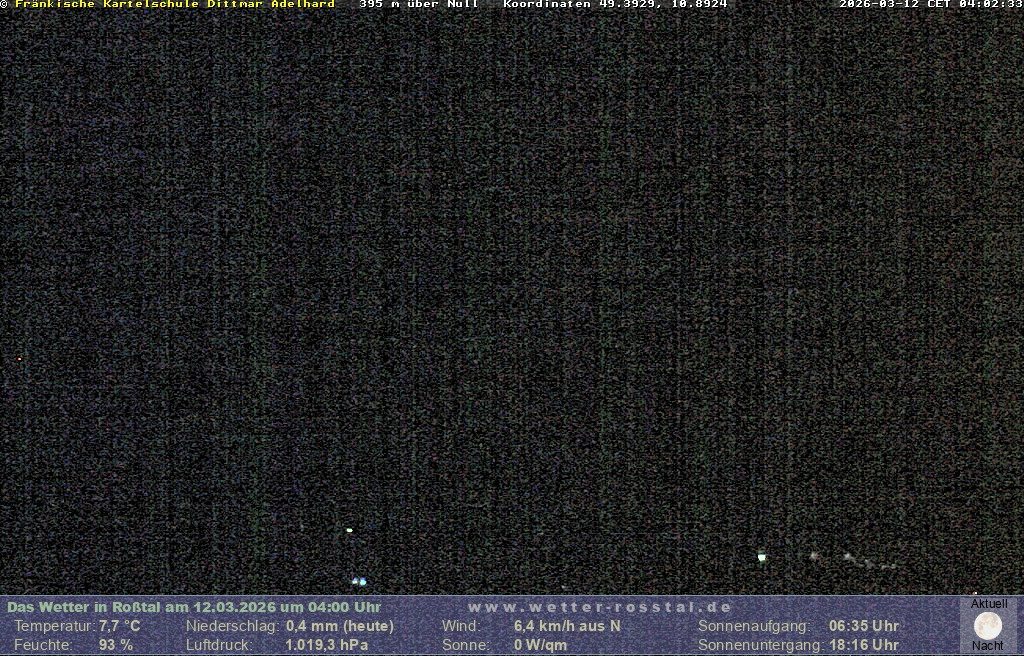This screenshot has width=1024, height=656.
Task: Open the www.wetter-rosstal.de link
Action: [x=600, y=607]
